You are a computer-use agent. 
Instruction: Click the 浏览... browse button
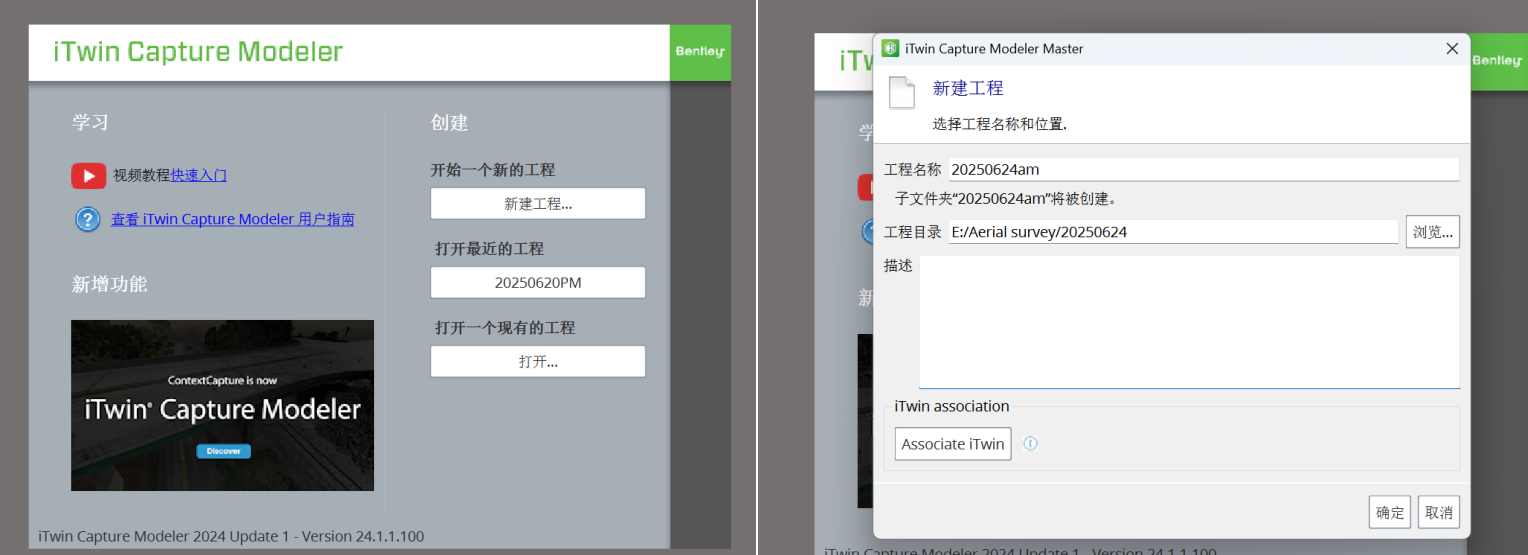click(1432, 232)
